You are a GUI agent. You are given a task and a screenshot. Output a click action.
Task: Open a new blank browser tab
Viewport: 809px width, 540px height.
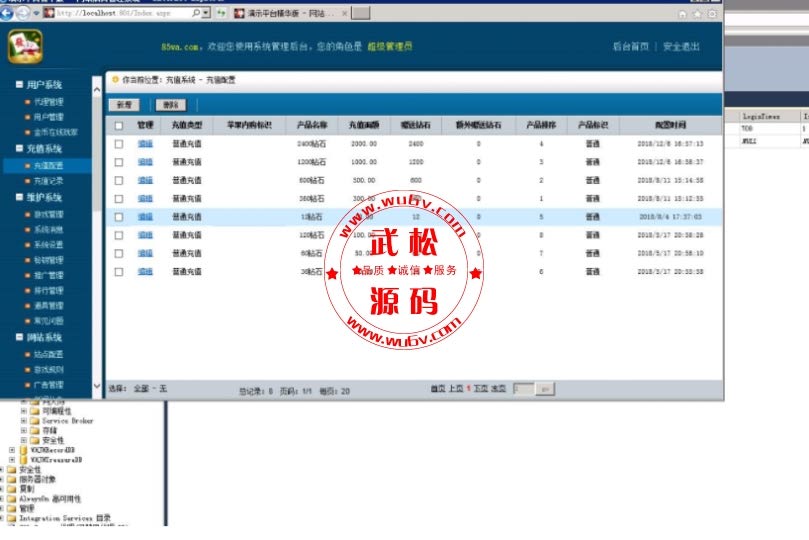pyautogui.click(x=361, y=13)
